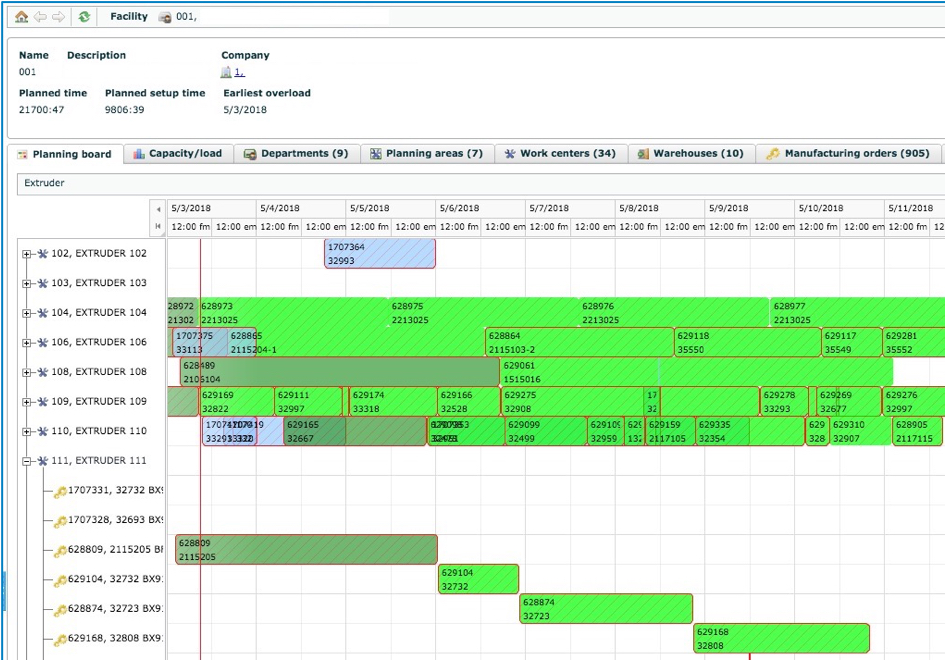Click Gantt bar 628905 on Extruder 110
The height and width of the screenshot is (660, 945).
pyautogui.click(x=917, y=431)
